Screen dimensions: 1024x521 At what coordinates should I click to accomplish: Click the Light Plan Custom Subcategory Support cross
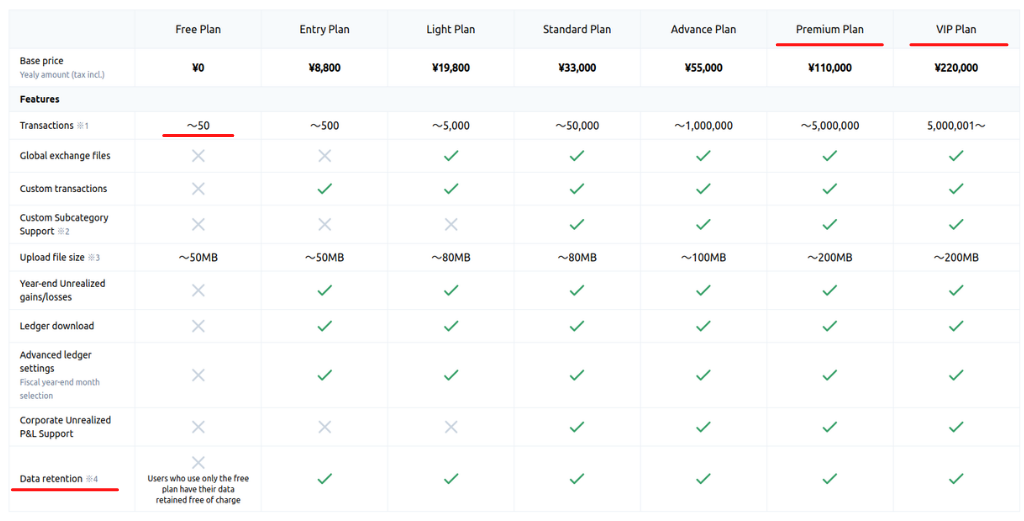click(x=451, y=225)
